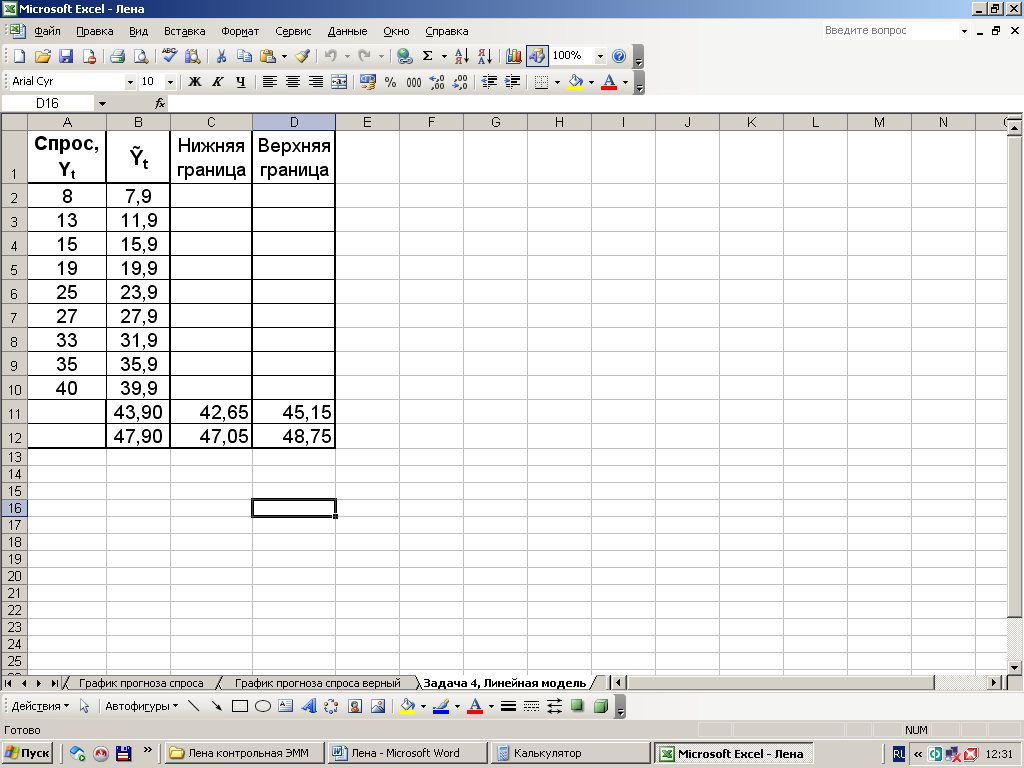Align text right button
The width and height of the screenshot is (1024, 768).
[316, 82]
